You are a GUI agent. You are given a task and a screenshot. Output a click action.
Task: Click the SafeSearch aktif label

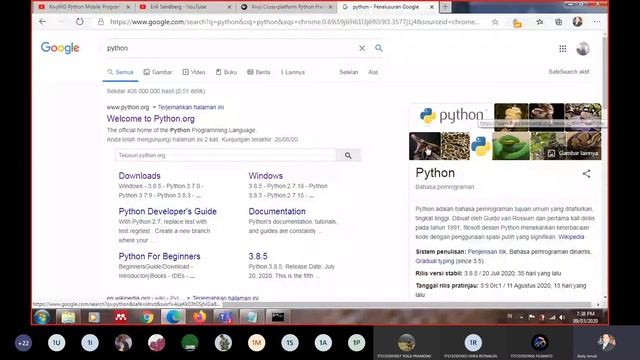[x=569, y=72]
